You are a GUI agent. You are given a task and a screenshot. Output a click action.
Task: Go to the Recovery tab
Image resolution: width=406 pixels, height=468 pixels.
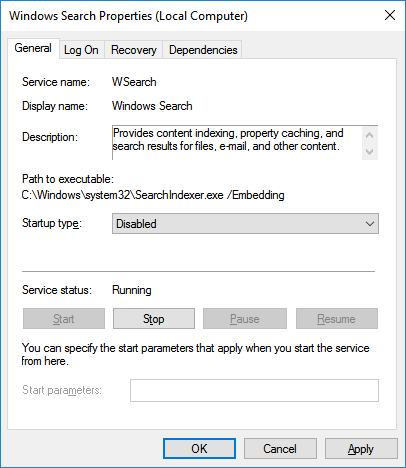[x=134, y=50]
